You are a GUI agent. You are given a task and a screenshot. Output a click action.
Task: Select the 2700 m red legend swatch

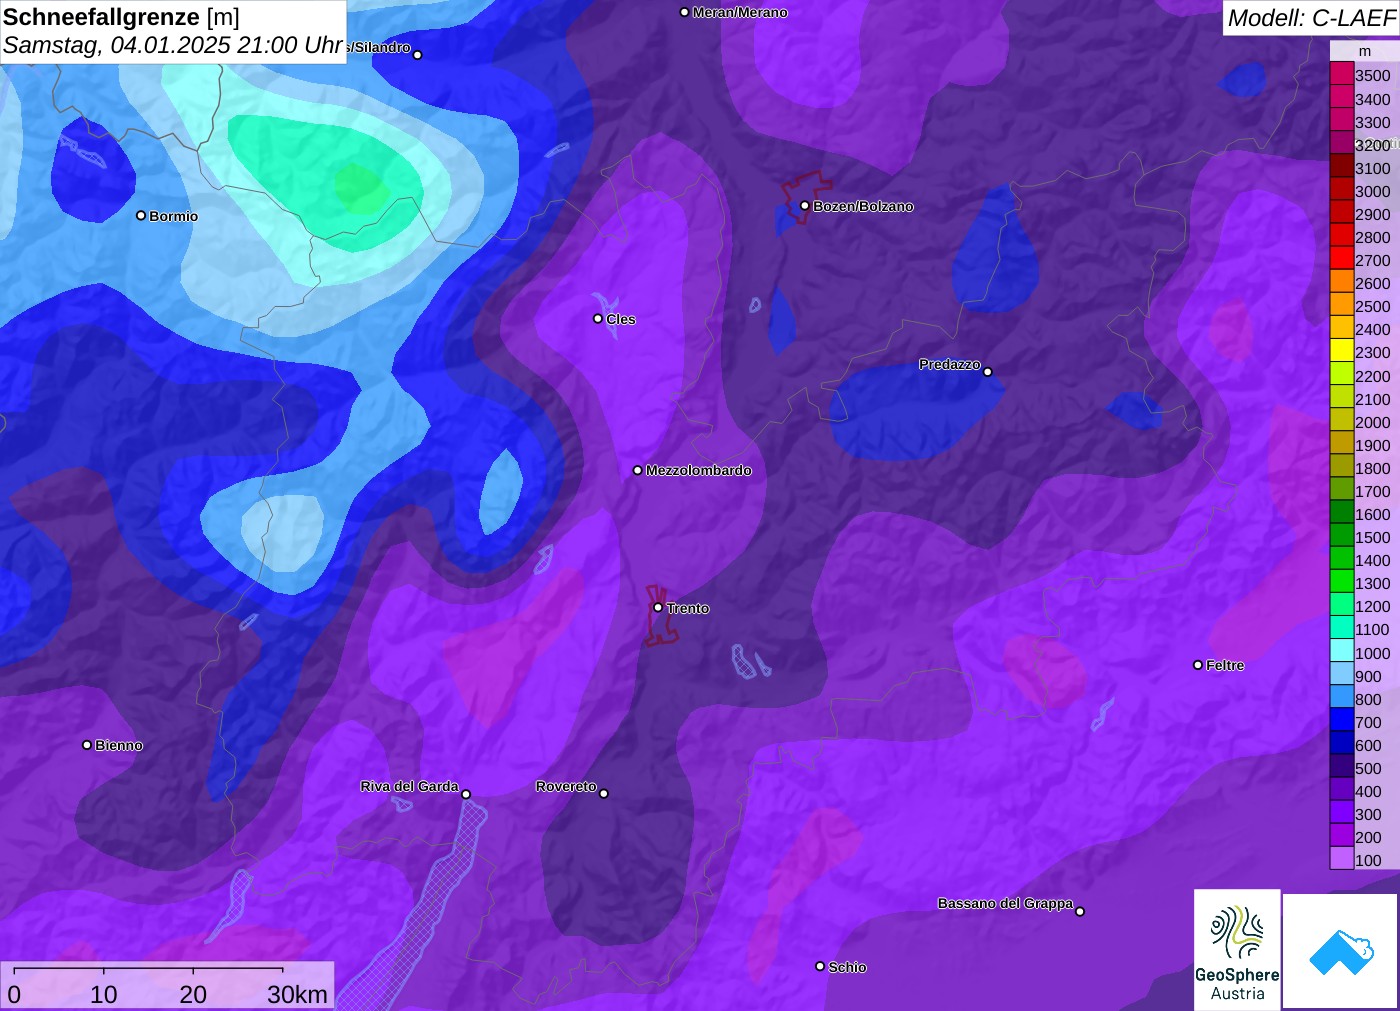pyautogui.click(x=1342, y=258)
